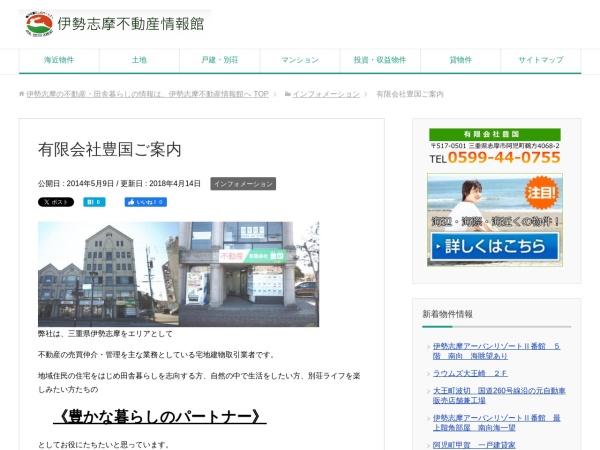The height and width of the screenshot is (450, 600).
Task: Click the 新着物件情報 sidebar heading
Action: [447, 314]
